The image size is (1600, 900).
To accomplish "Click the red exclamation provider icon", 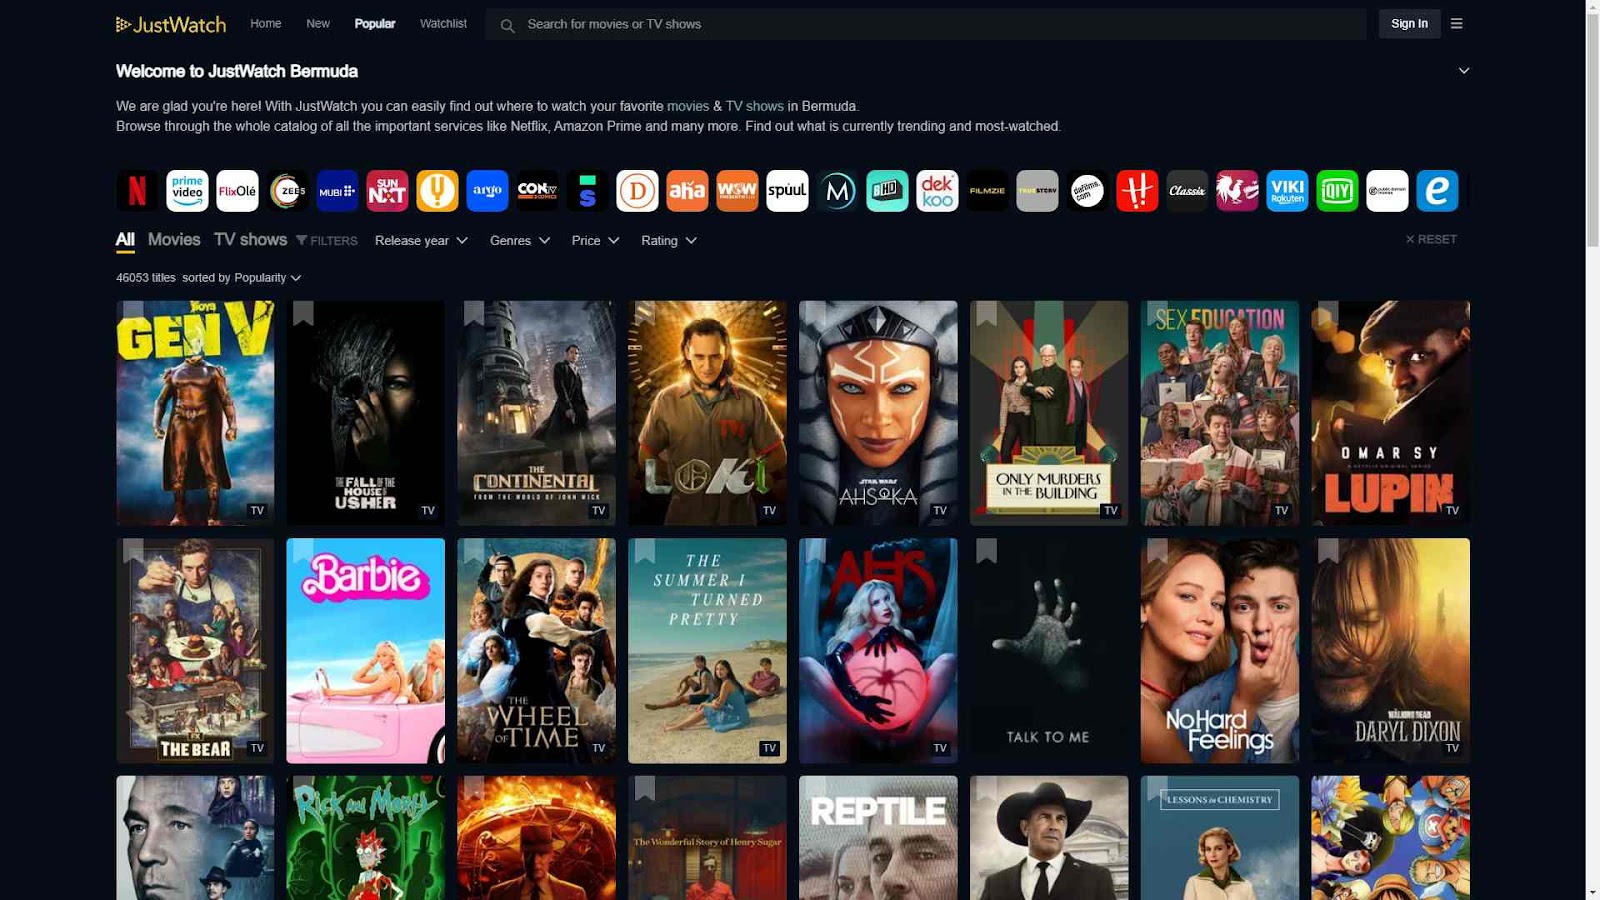I will (x=1137, y=191).
